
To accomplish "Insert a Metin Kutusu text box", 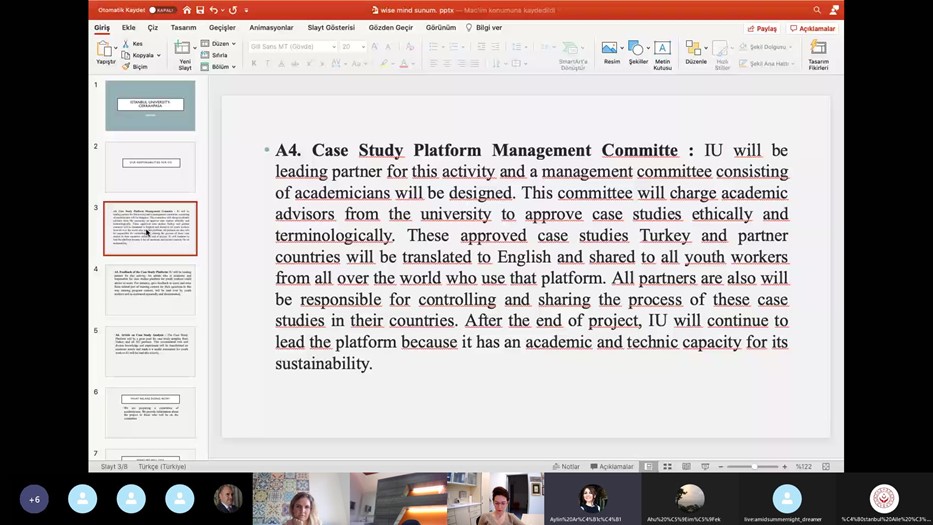I will (662, 50).
